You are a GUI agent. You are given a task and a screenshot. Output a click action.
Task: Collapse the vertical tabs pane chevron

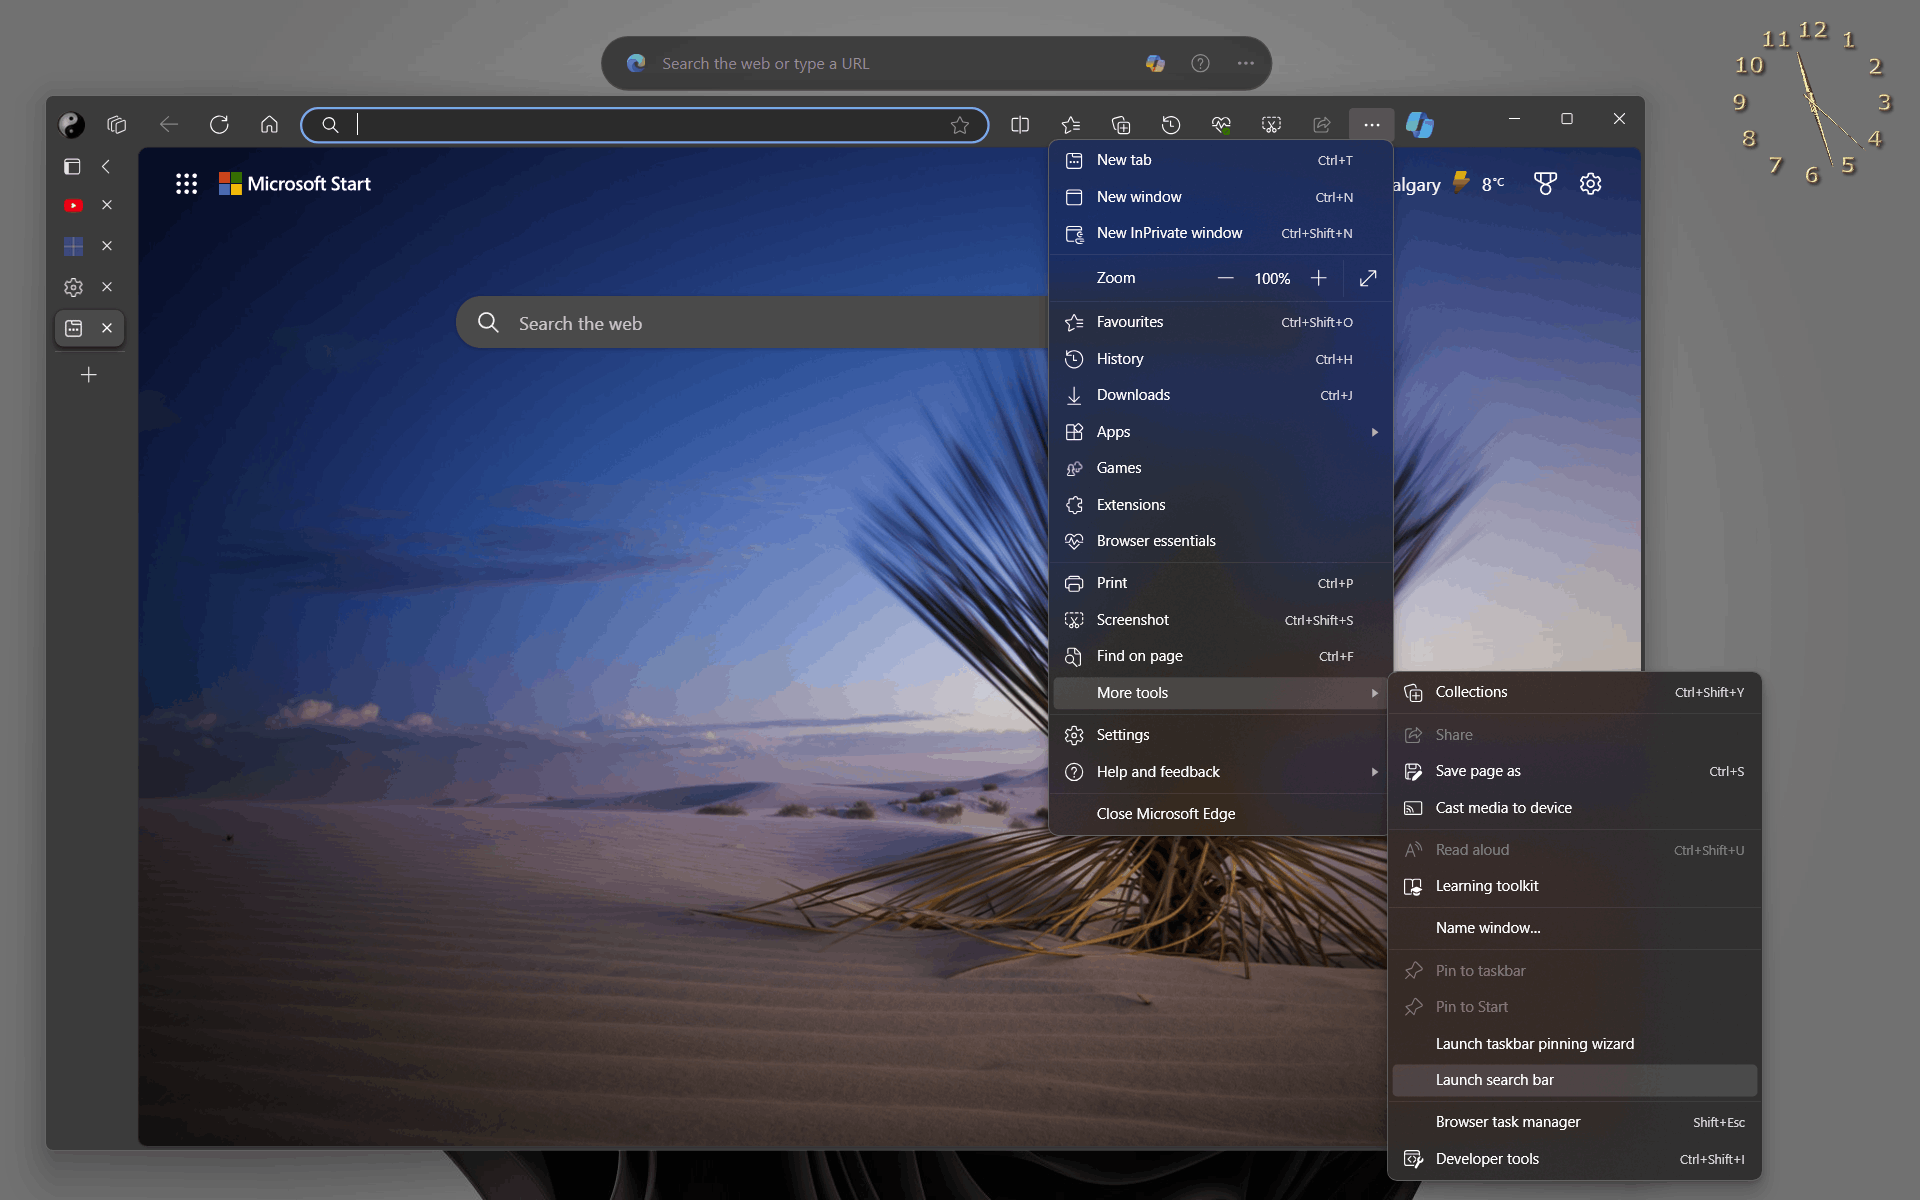pos(106,167)
